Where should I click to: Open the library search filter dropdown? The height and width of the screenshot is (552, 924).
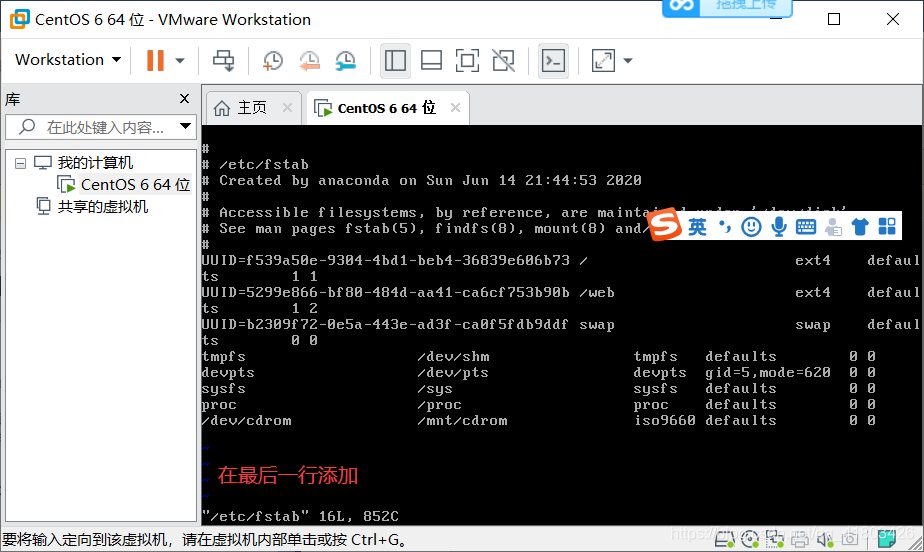(186, 126)
